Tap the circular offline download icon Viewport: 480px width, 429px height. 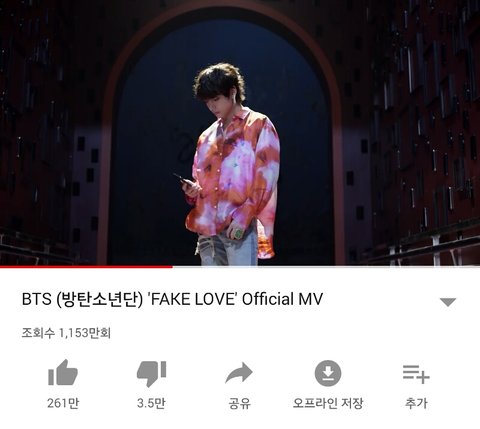point(328,373)
